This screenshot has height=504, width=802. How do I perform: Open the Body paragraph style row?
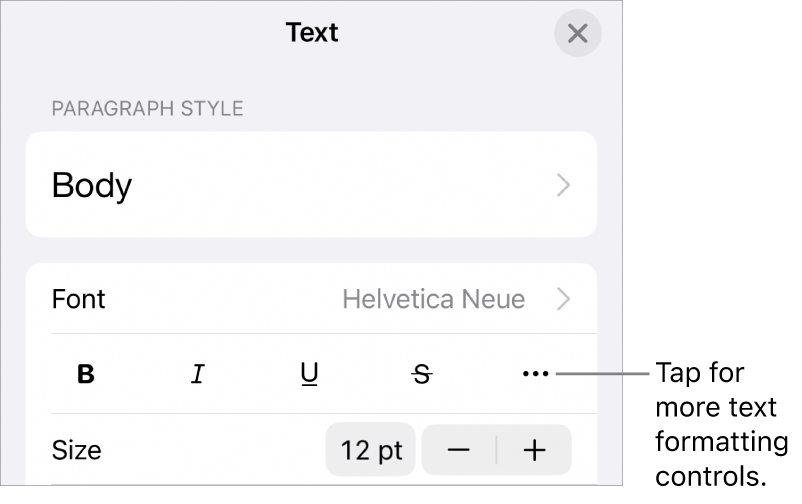[310, 185]
